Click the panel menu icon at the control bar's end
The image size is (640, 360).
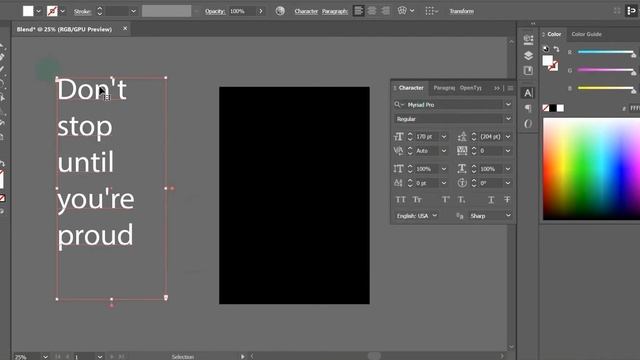coord(631,11)
